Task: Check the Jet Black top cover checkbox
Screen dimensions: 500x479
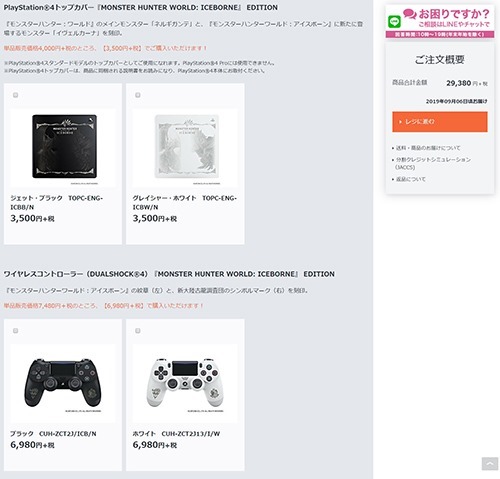Action: click(x=15, y=95)
